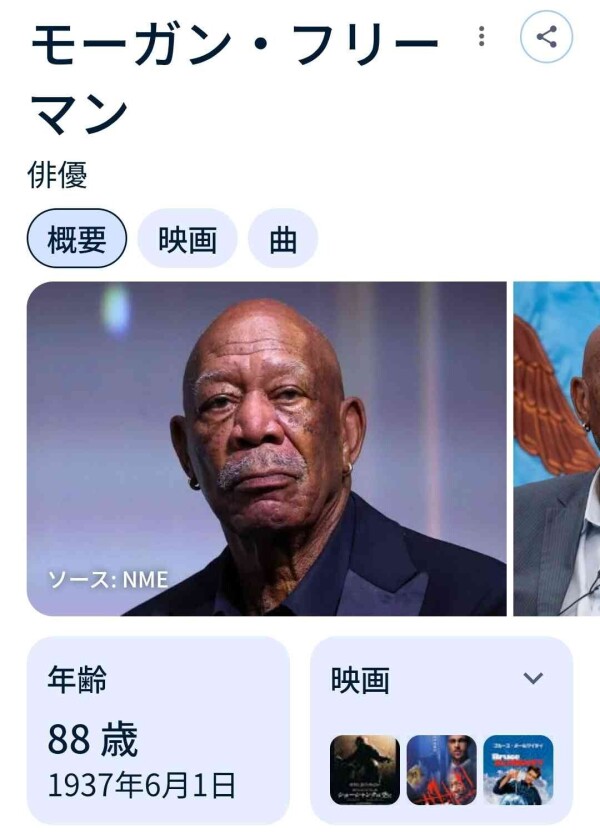Viewport: 600px width, 839px height.
Task: Click the ソース: NME source label
Action: click(108, 579)
